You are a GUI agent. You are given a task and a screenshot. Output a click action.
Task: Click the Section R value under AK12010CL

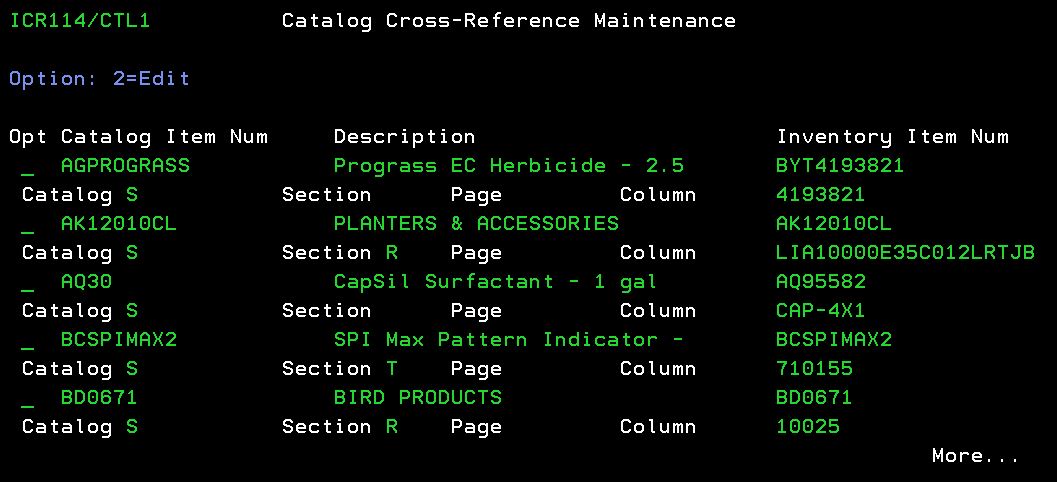tap(391, 253)
